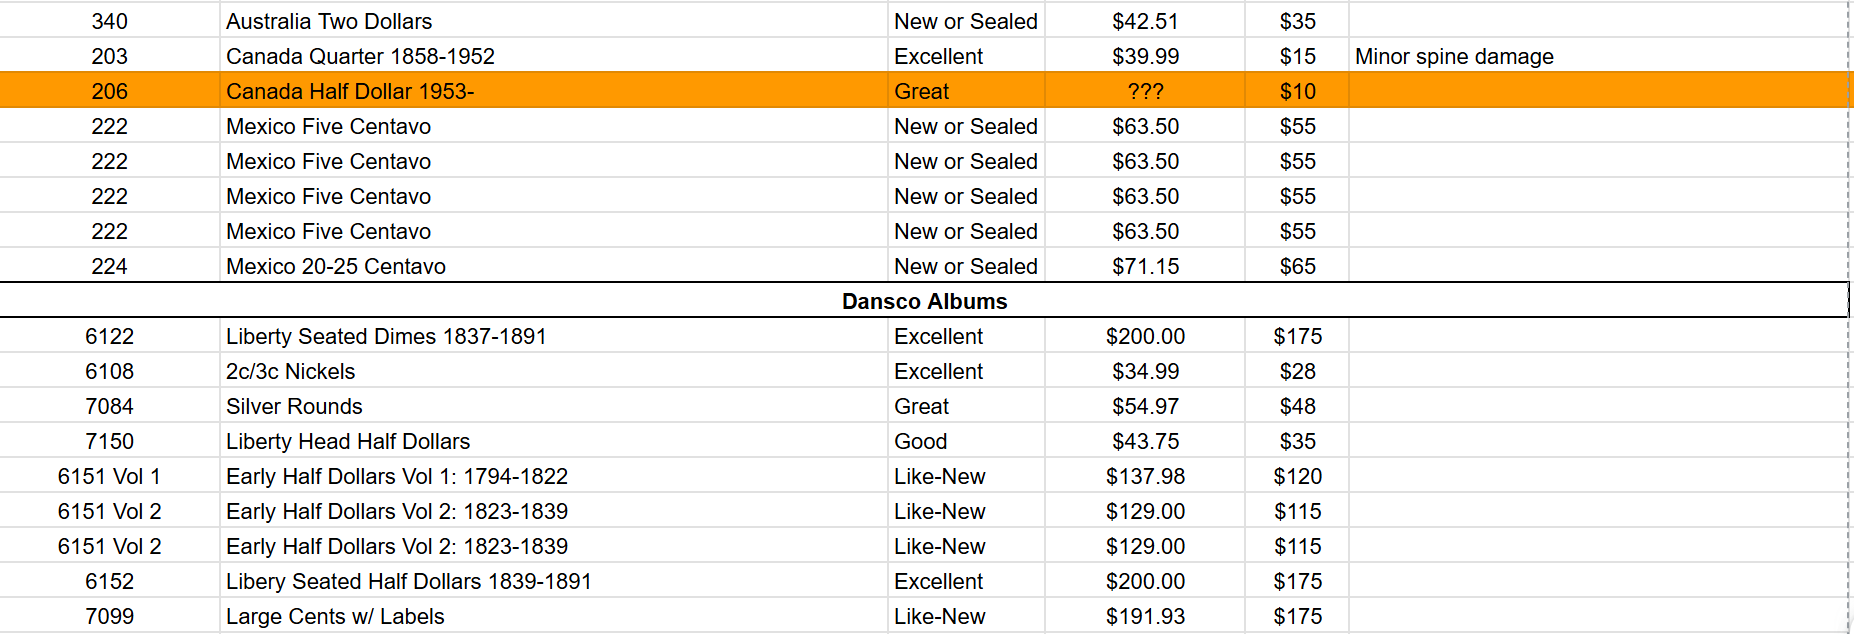The height and width of the screenshot is (634, 1854).
Task: Select album number 340 cell
Action: click(110, 21)
